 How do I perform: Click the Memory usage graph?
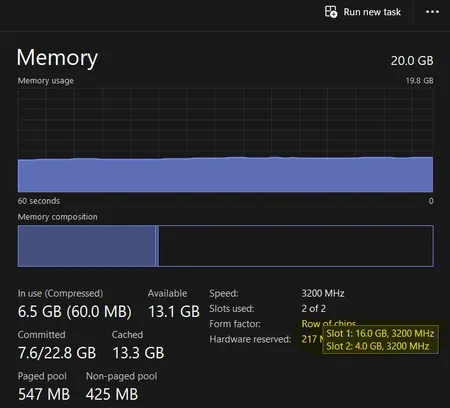coord(225,140)
